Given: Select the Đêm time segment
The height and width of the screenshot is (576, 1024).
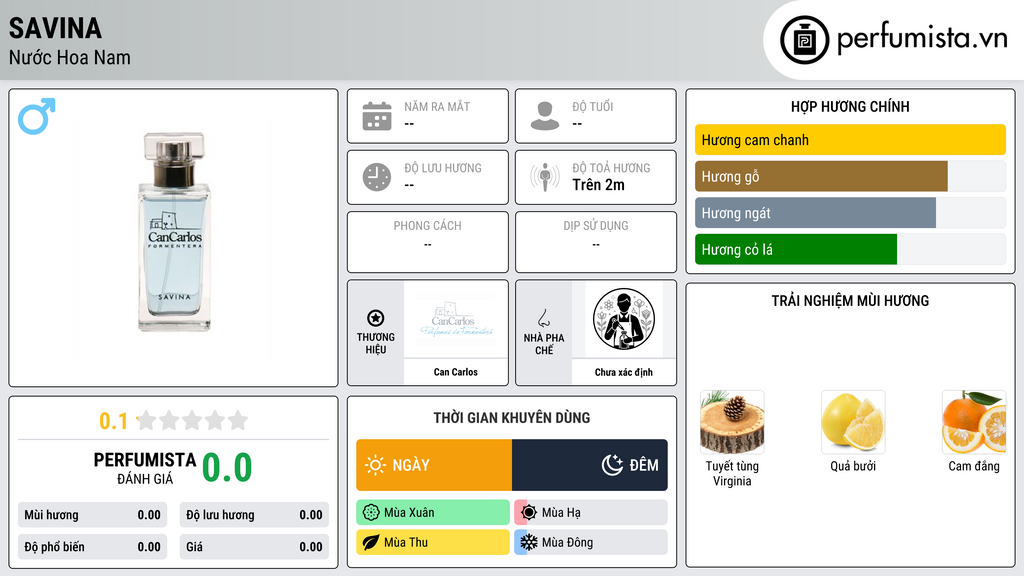Looking at the screenshot, I should coord(590,465).
